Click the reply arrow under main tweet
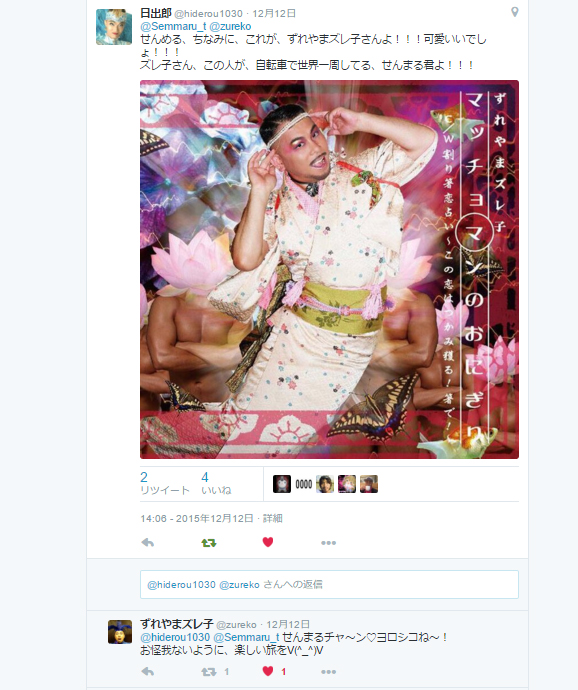The image size is (578, 690). [148, 543]
